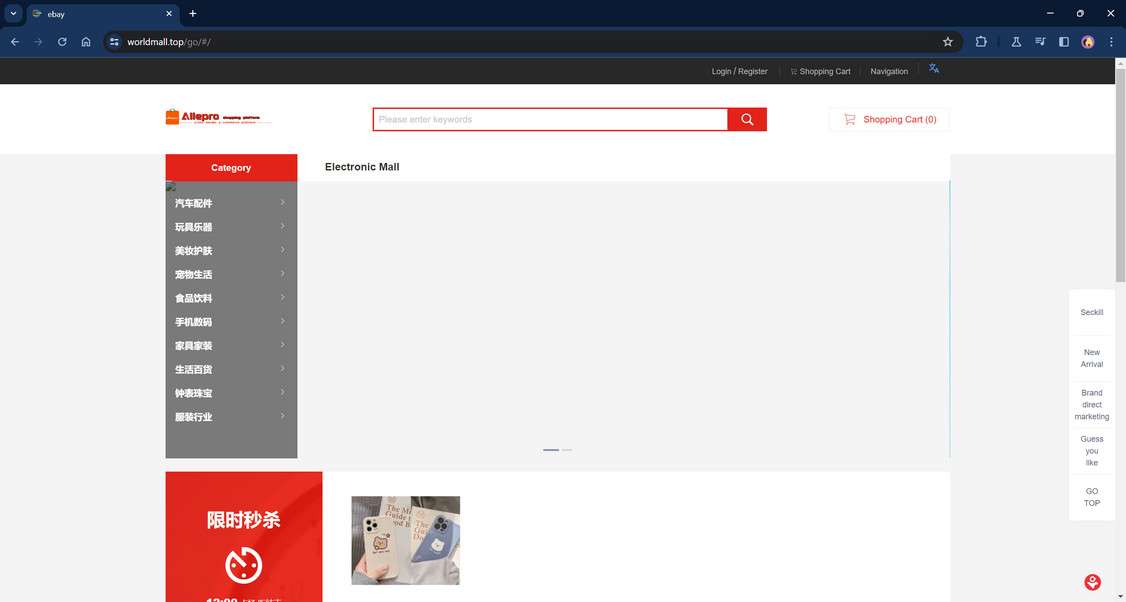Select the first carousel slide indicator

coord(551,450)
